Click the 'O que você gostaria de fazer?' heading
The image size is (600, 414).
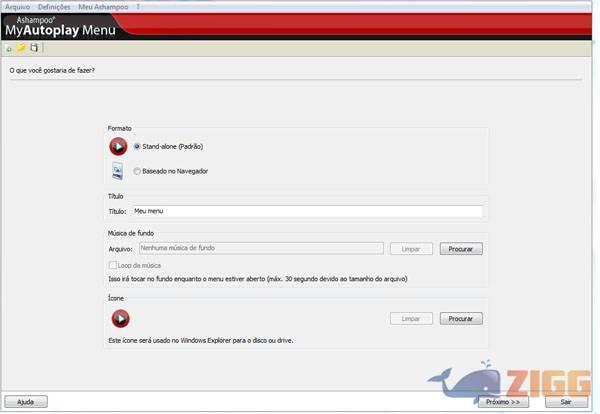[52, 70]
